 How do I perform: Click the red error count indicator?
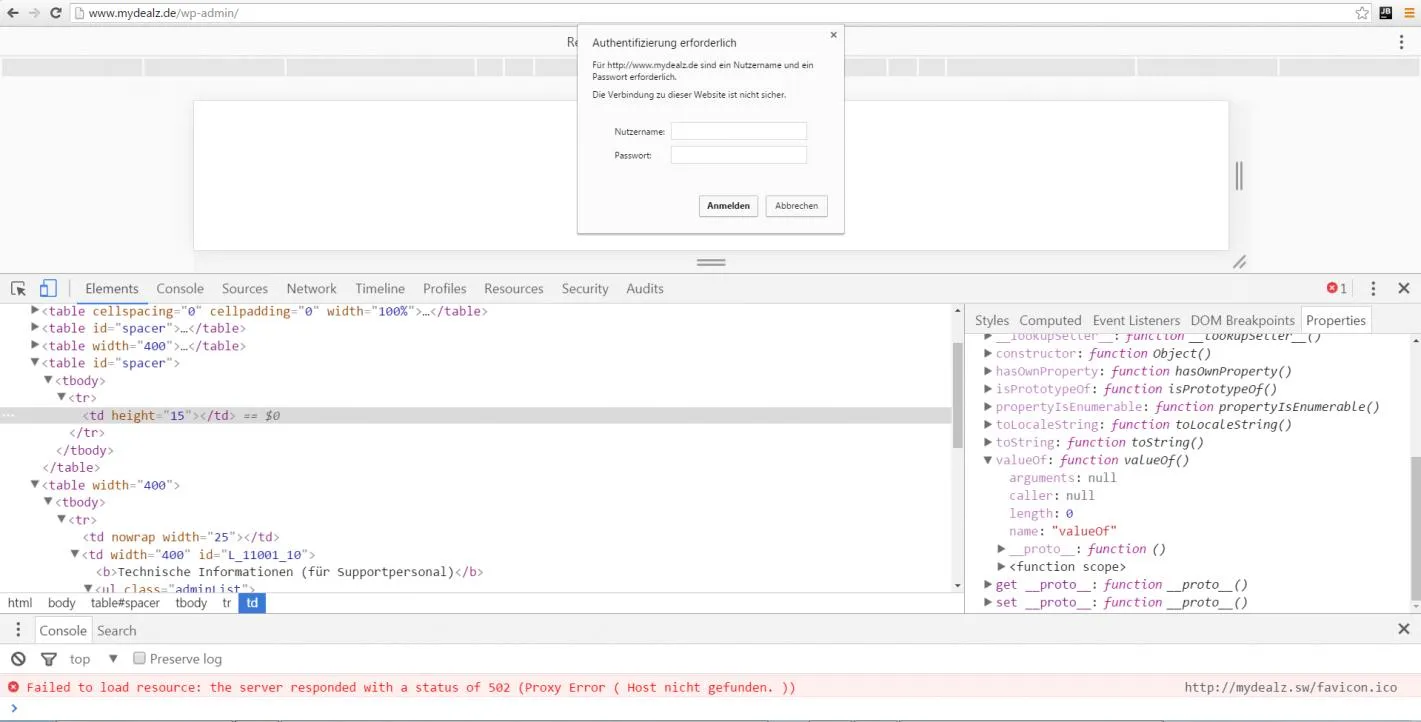(1336, 289)
